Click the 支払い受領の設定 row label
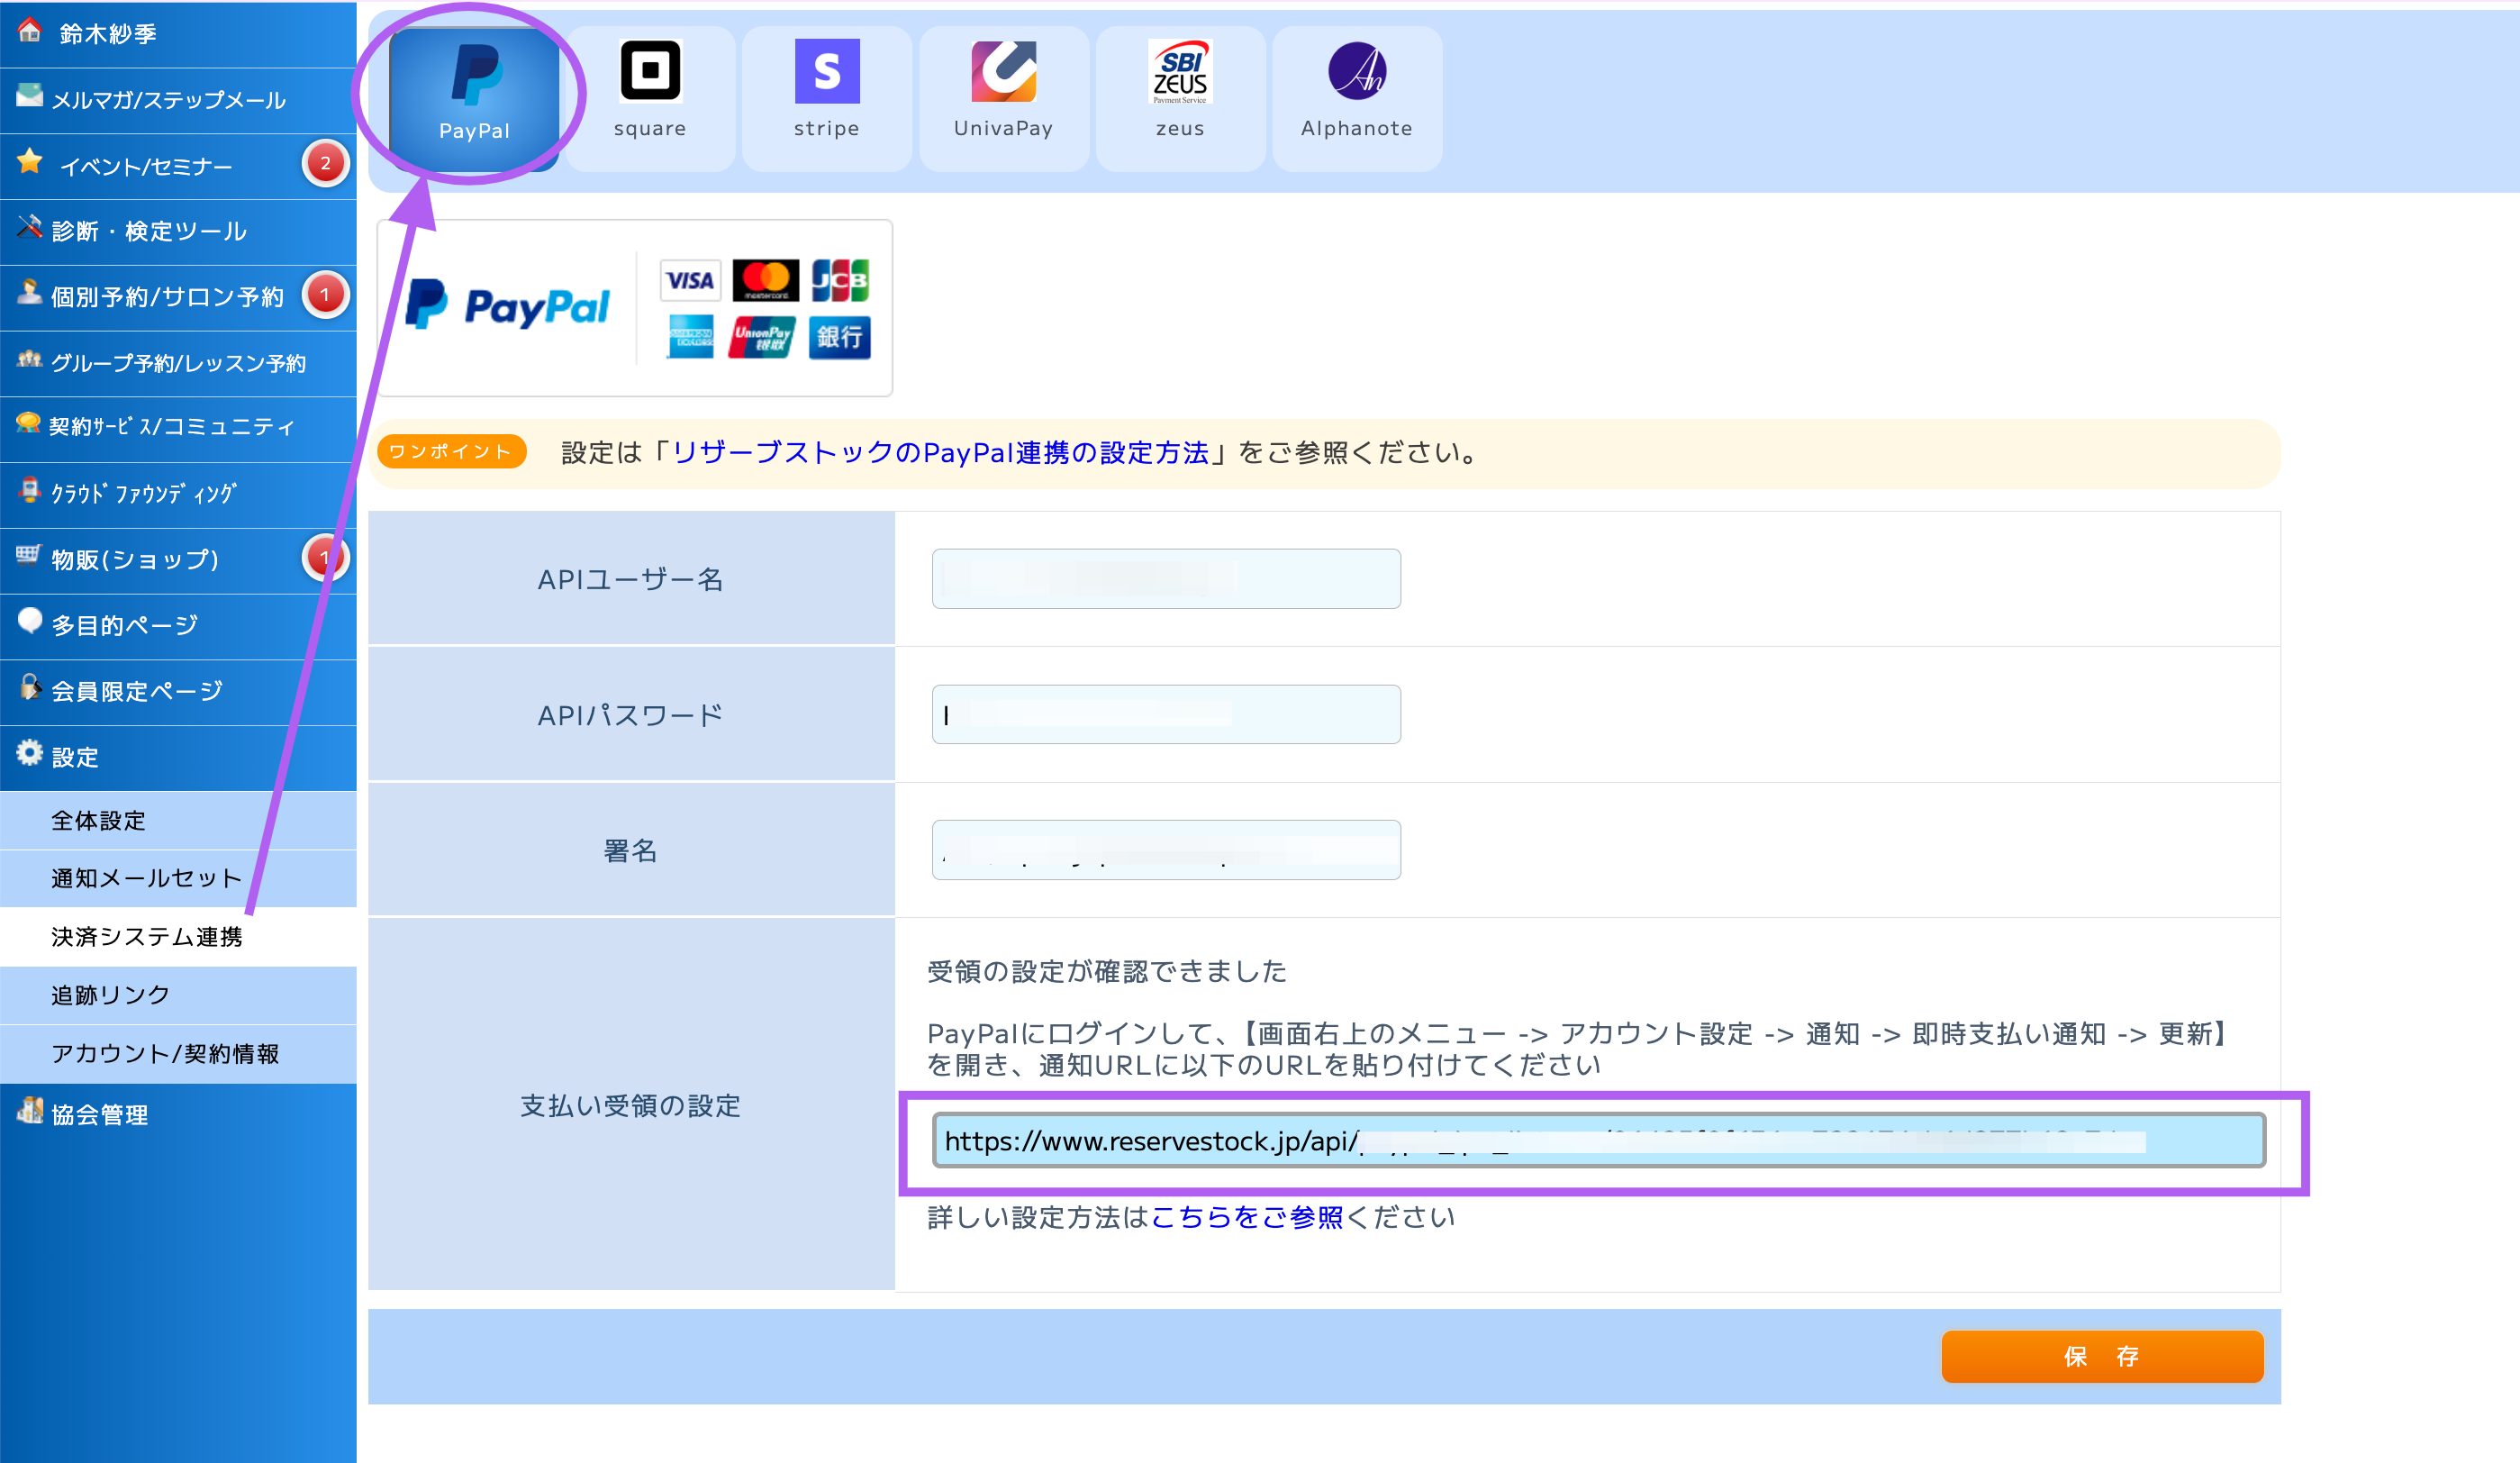This screenshot has height=1463, width=2520. (631, 1106)
